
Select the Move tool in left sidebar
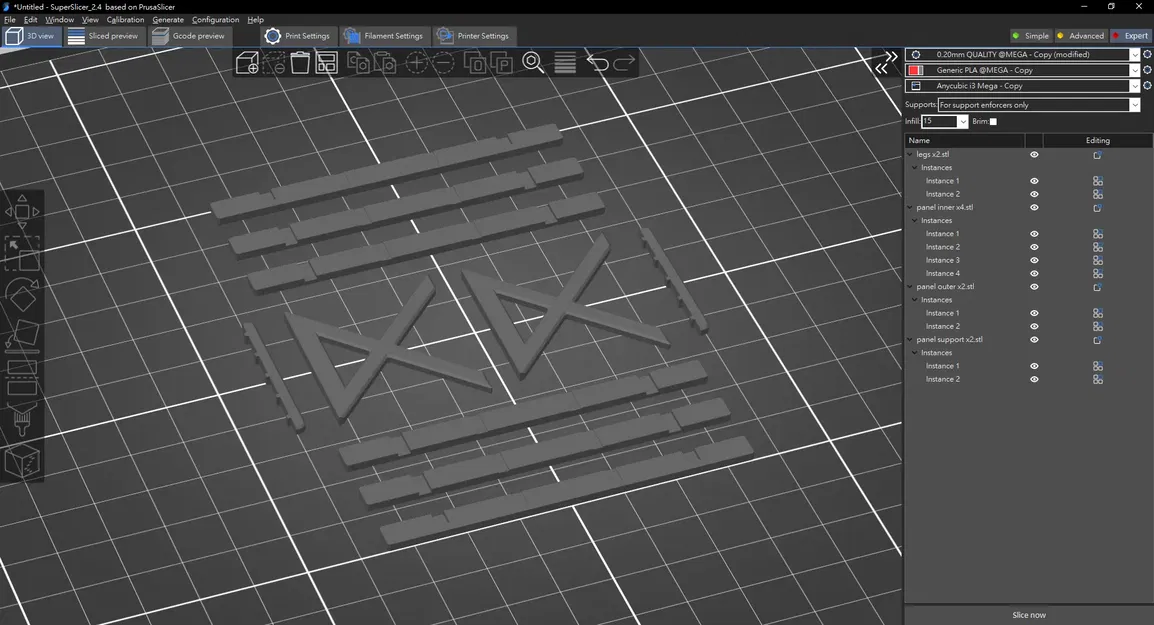pos(22,212)
